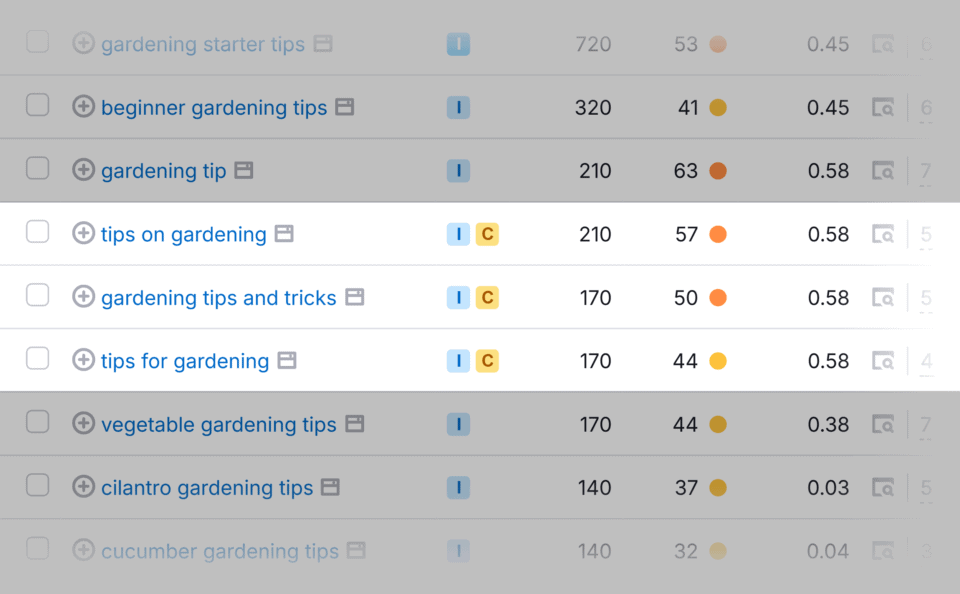The image size is (960, 594).
Task: Click SERP features icon next to gardening tip
Action: tap(244, 171)
